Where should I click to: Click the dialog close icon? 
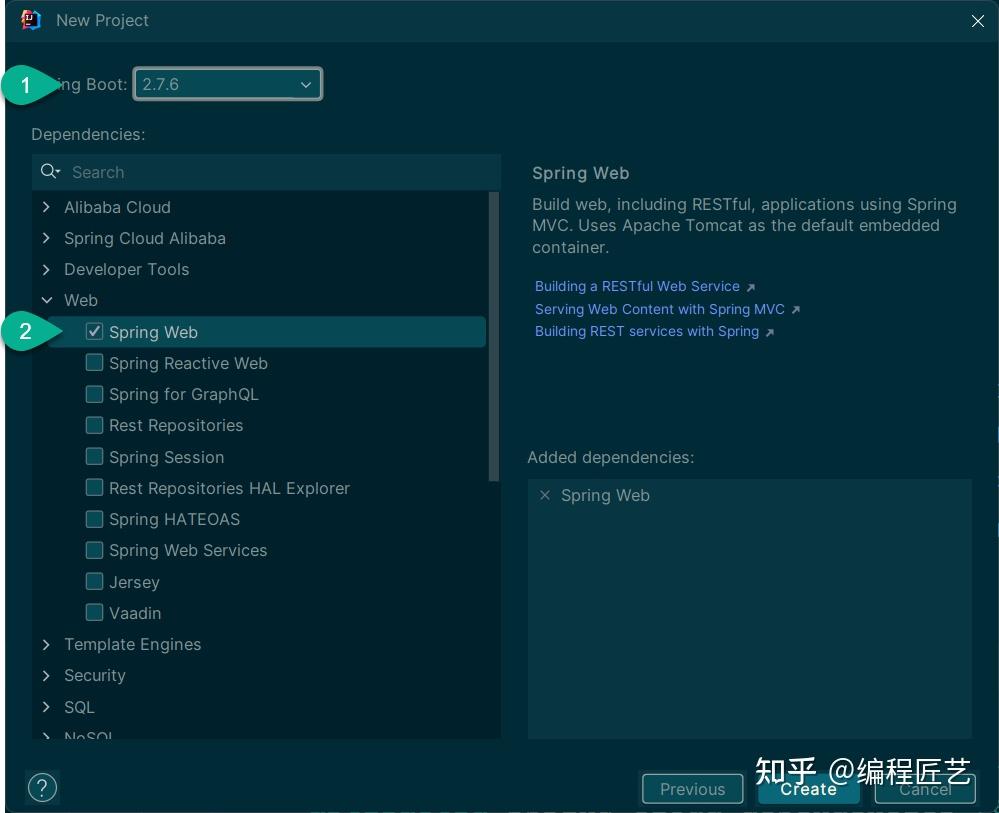[x=978, y=21]
